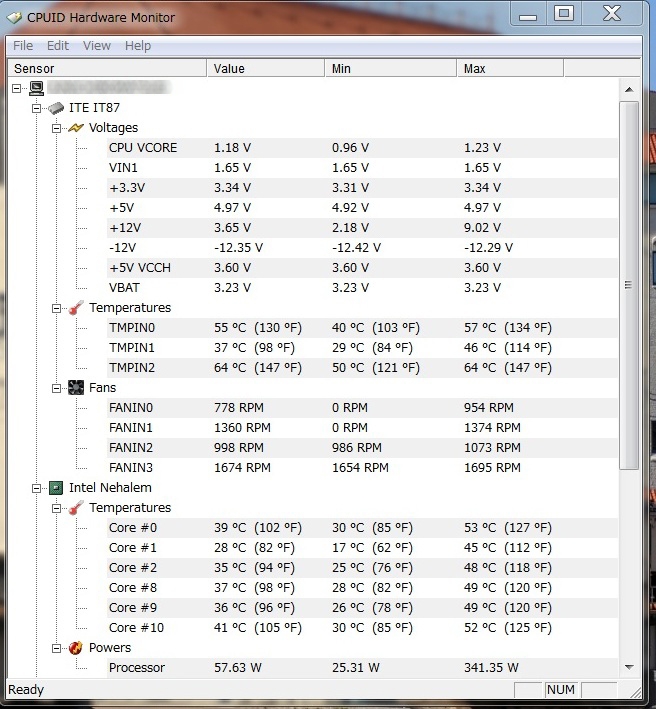Select the +12V row
The width and height of the screenshot is (656, 709).
[x=362, y=227]
